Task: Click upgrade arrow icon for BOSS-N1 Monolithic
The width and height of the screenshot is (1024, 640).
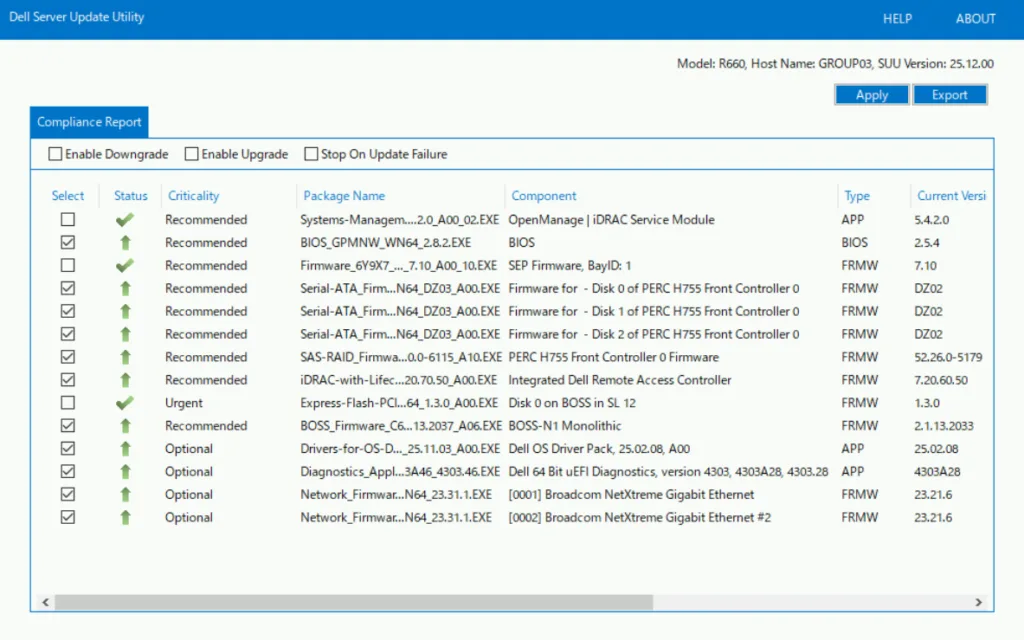Action: (125, 426)
